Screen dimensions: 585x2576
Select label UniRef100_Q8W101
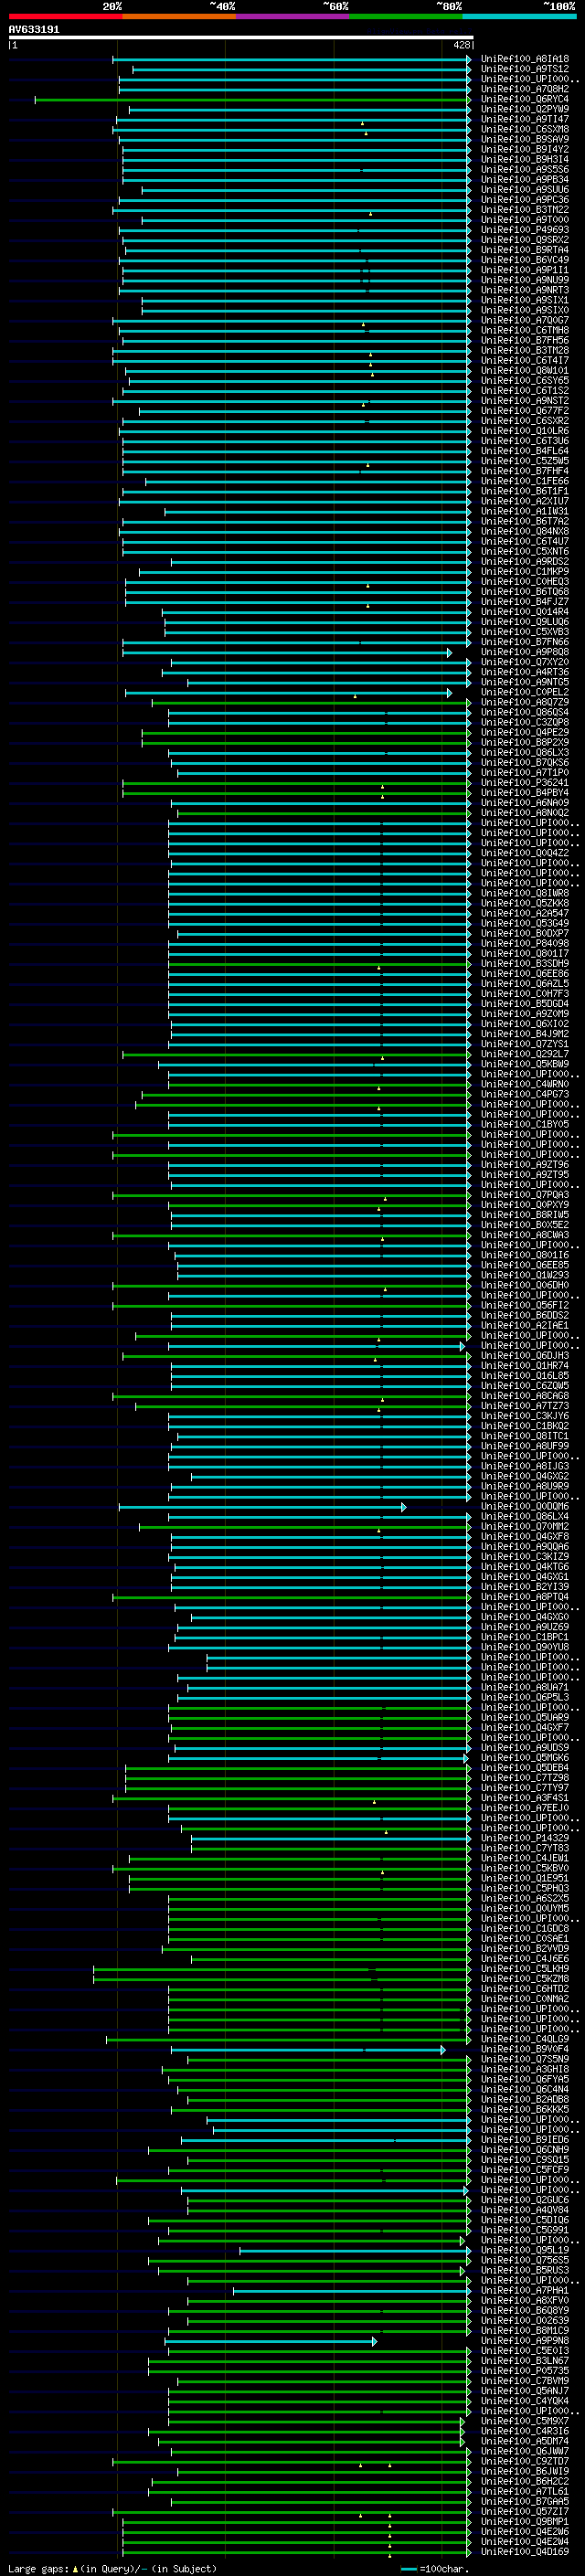(525, 370)
